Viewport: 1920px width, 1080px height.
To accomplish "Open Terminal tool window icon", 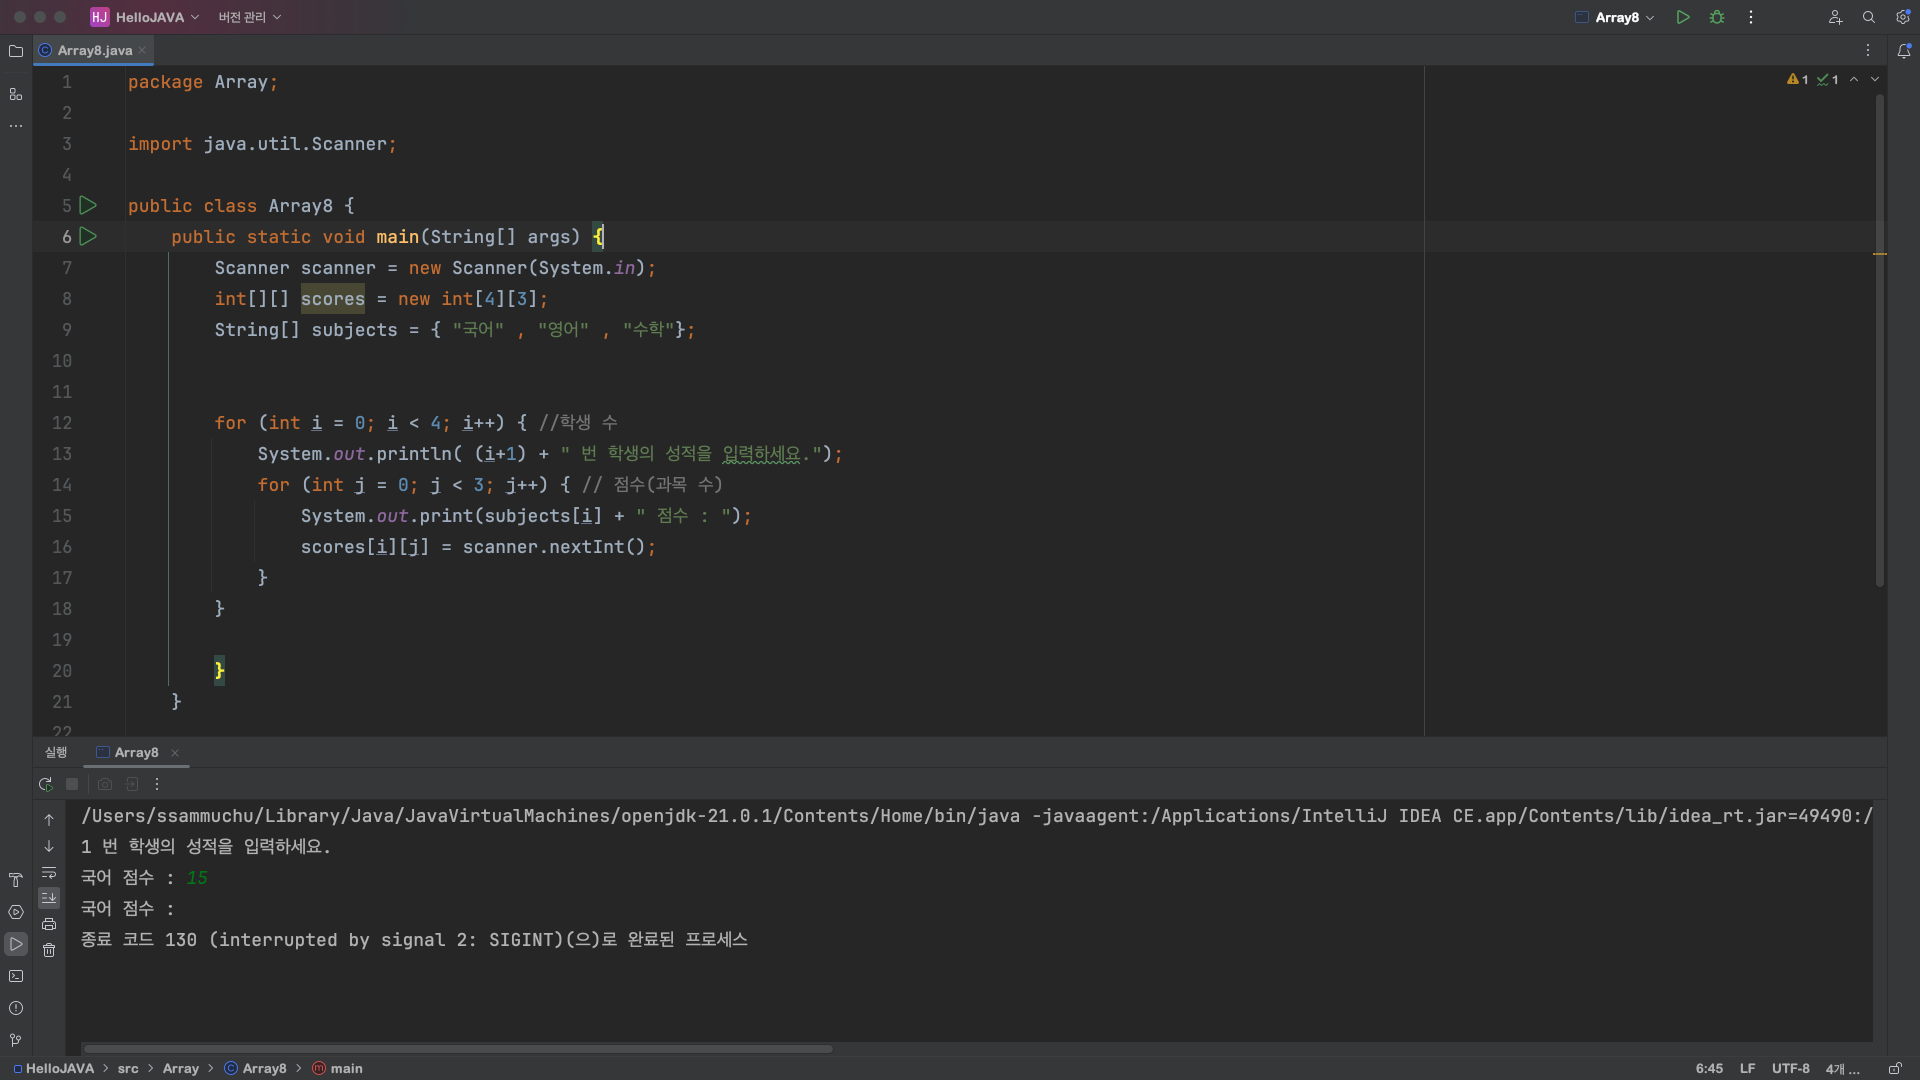I will click(16, 976).
